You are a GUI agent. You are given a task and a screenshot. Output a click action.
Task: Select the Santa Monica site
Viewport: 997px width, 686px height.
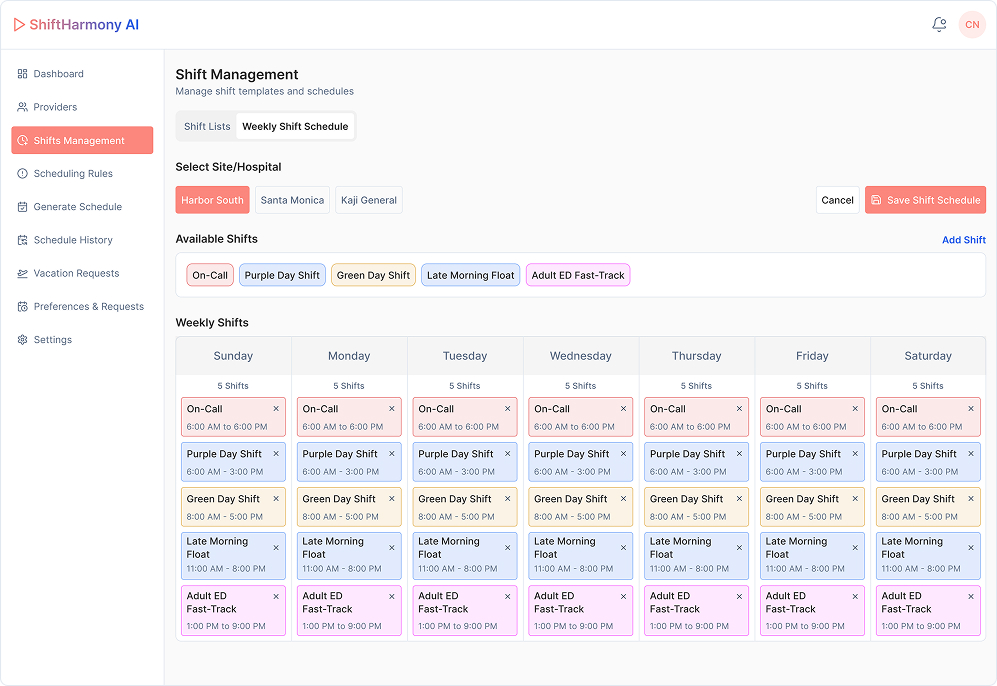pyautogui.click(x=292, y=200)
